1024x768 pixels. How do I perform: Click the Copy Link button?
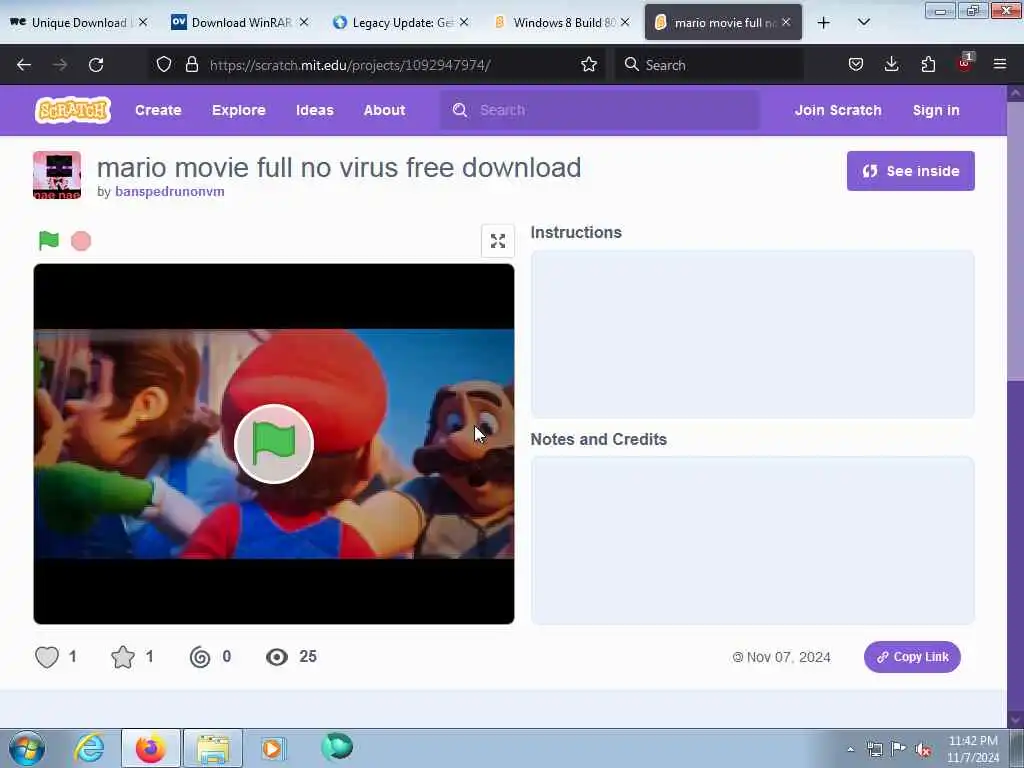[x=912, y=657]
